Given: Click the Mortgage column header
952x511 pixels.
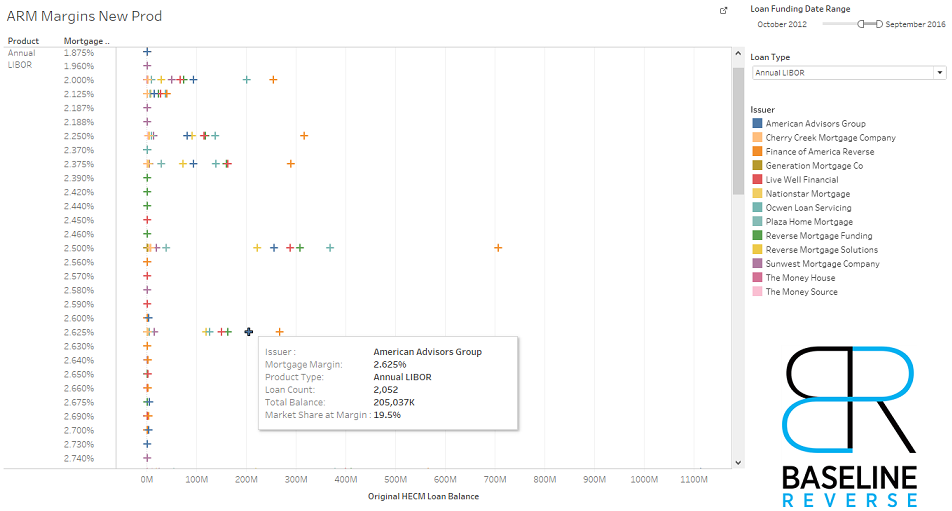Looking at the screenshot, I should click(87, 41).
